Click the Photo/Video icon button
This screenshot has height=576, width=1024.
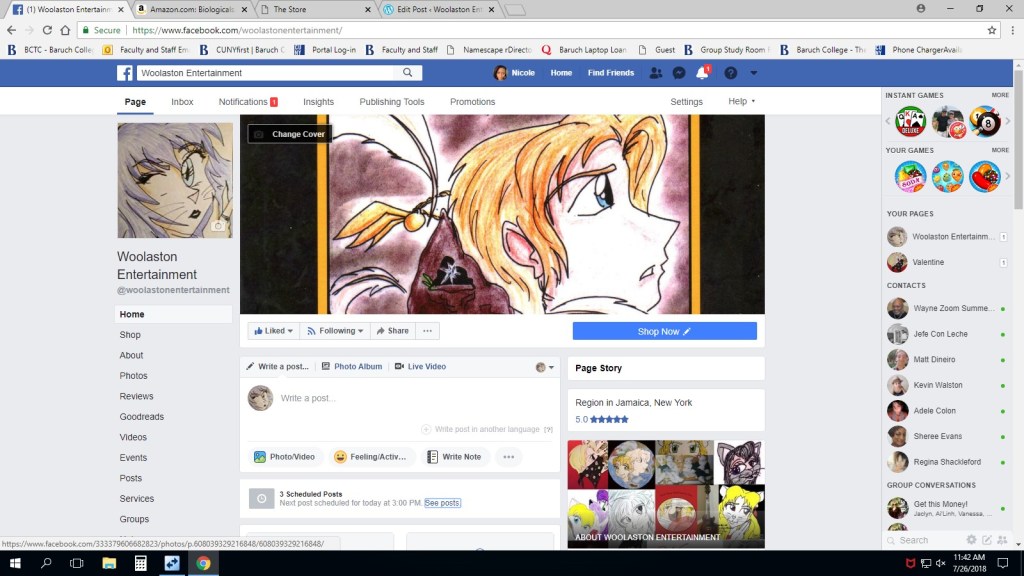click(284, 457)
